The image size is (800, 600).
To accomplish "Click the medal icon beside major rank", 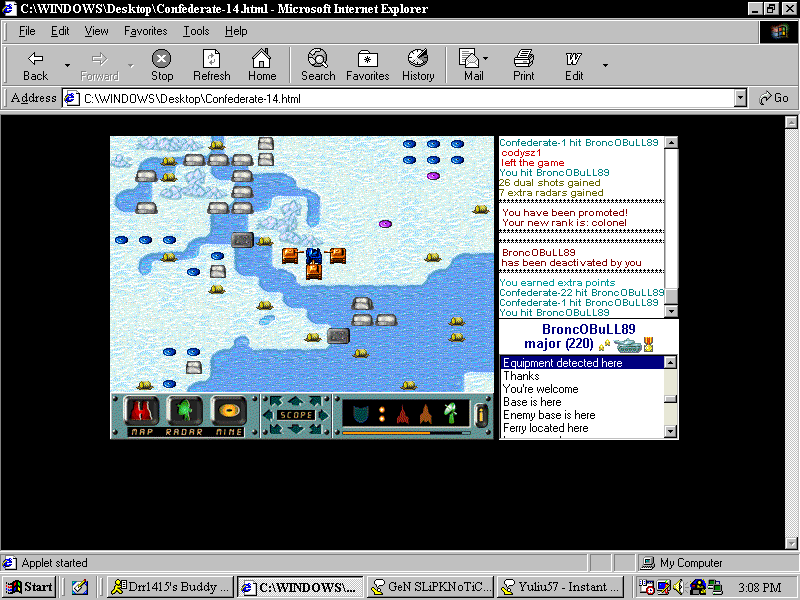I will 648,344.
